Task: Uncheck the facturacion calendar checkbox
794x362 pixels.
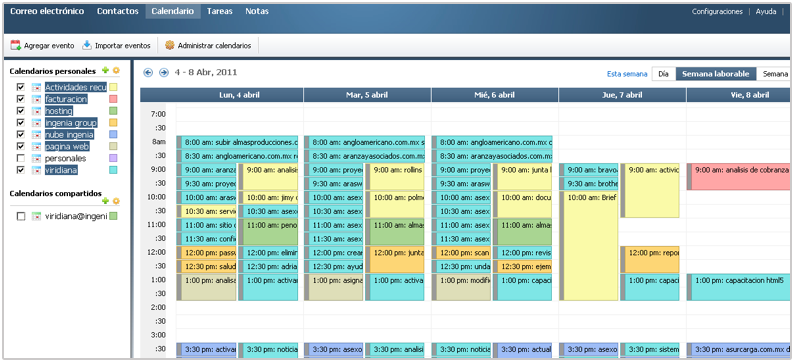Action: pyautogui.click(x=21, y=99)
